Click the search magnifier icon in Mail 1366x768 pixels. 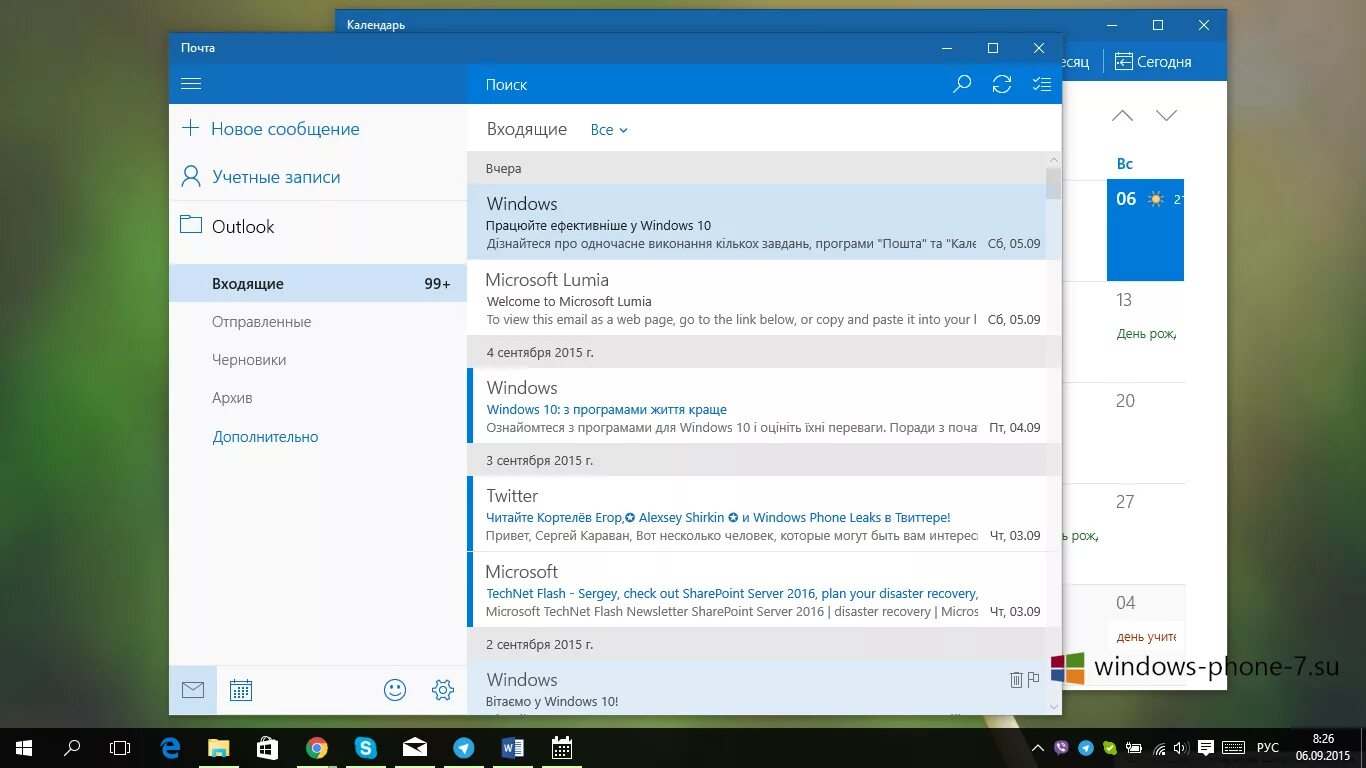(962, 84)
